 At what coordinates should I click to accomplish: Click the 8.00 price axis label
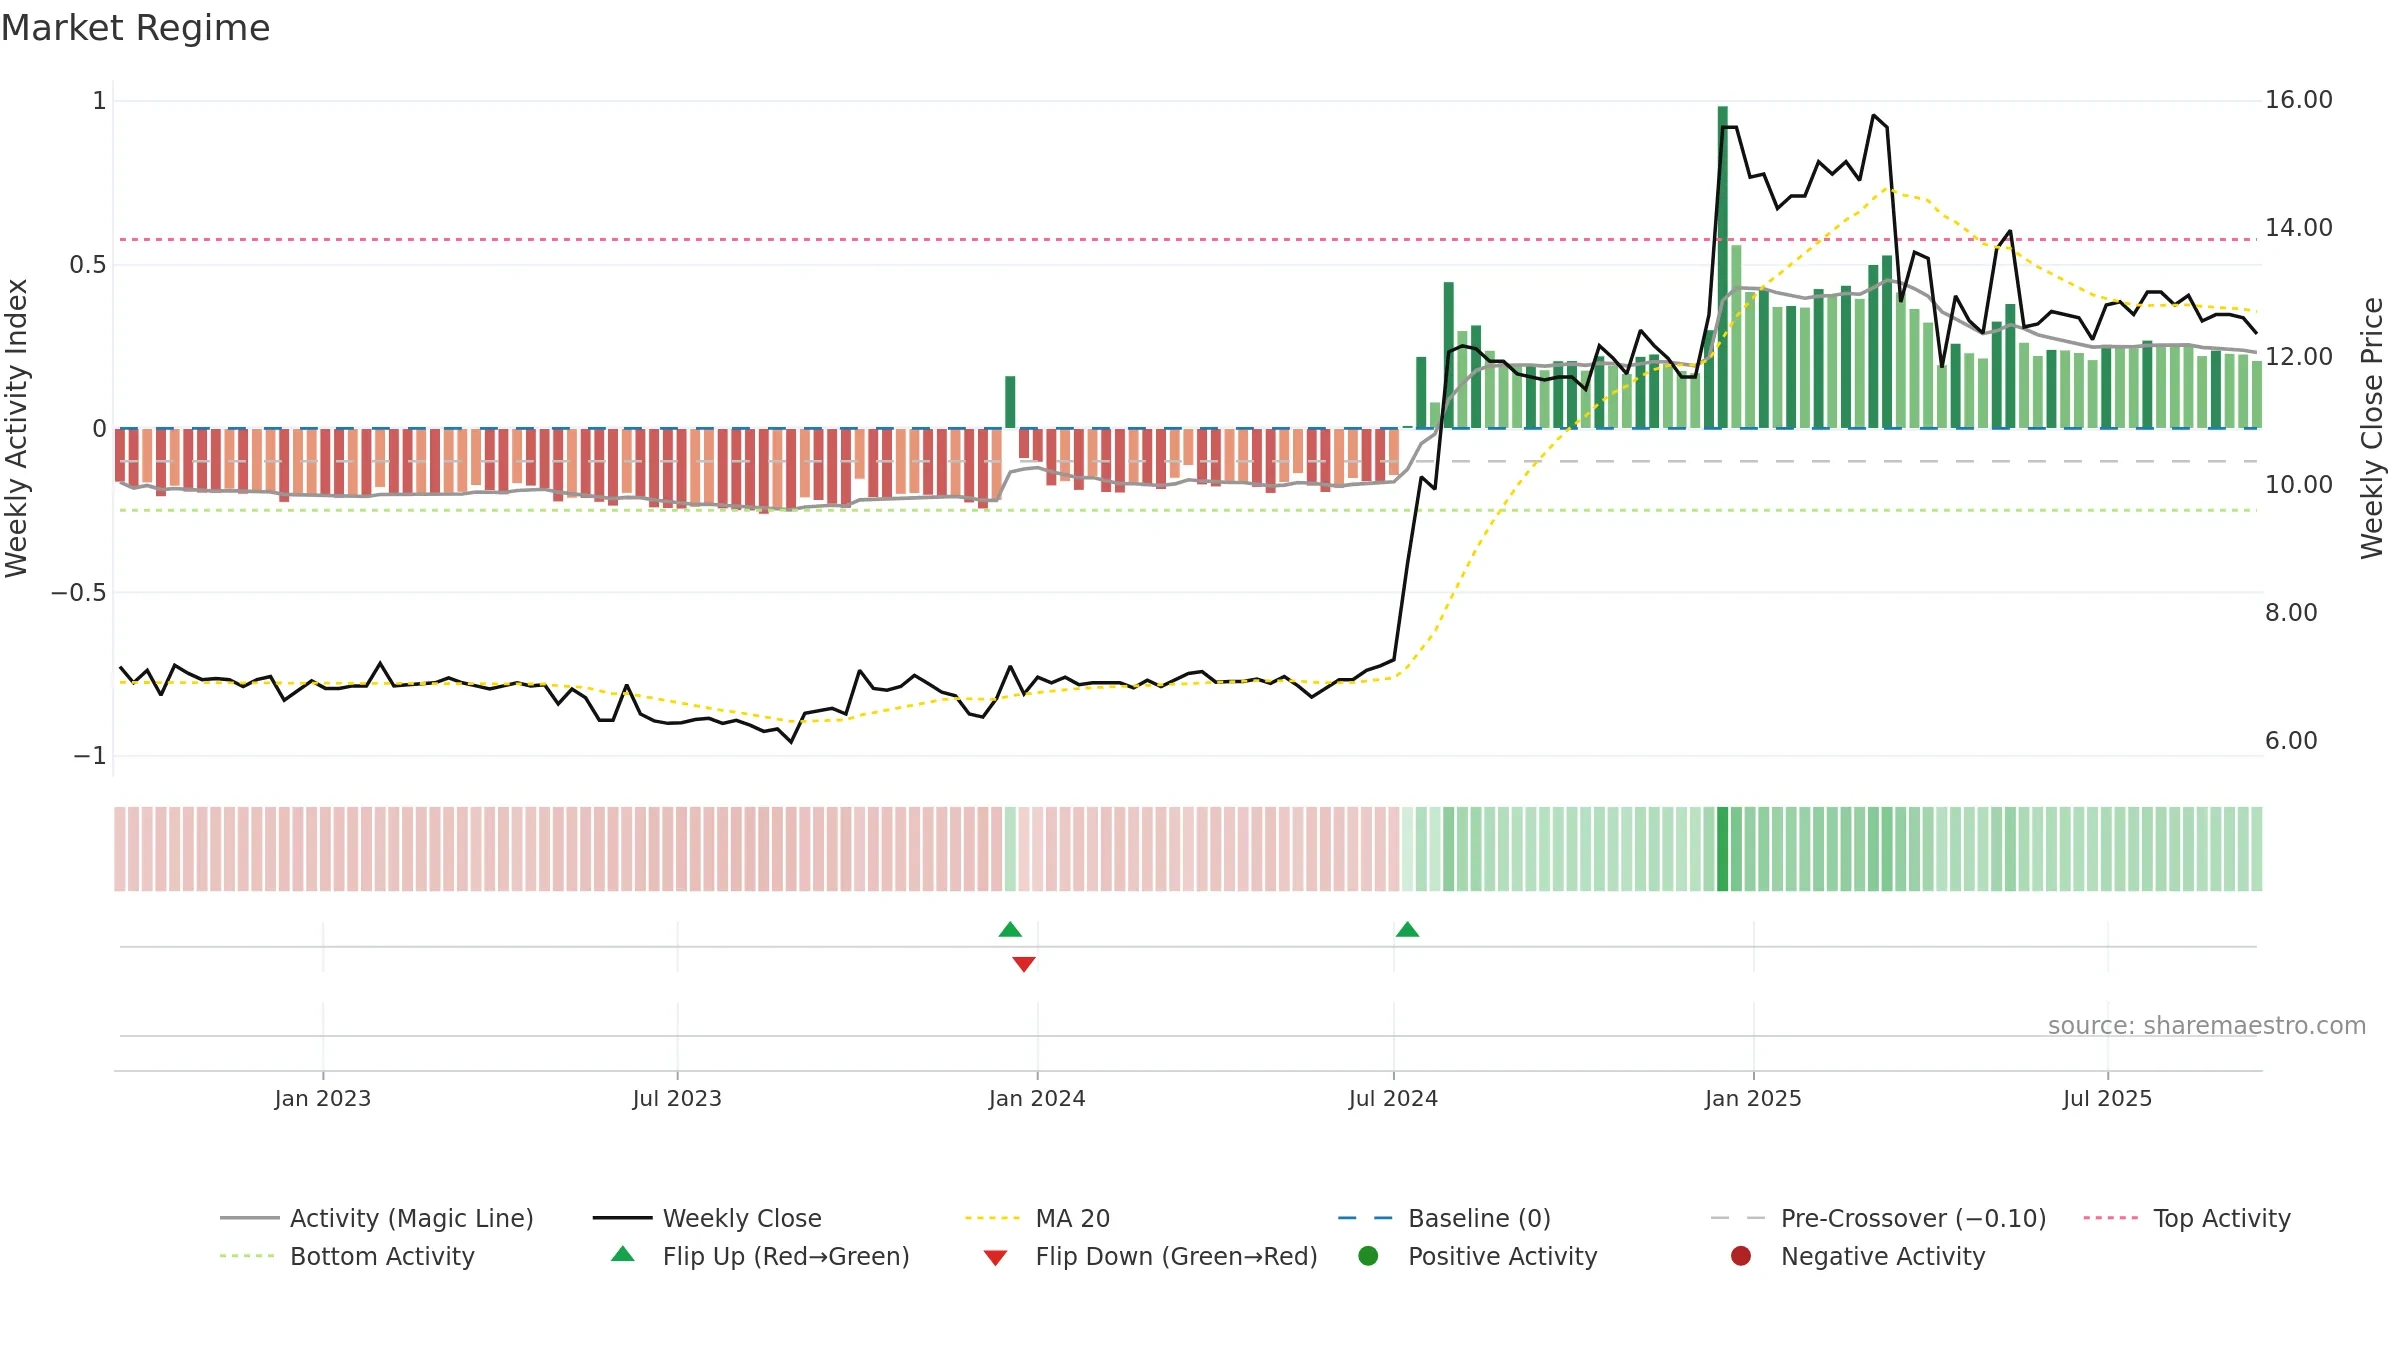2291,613
